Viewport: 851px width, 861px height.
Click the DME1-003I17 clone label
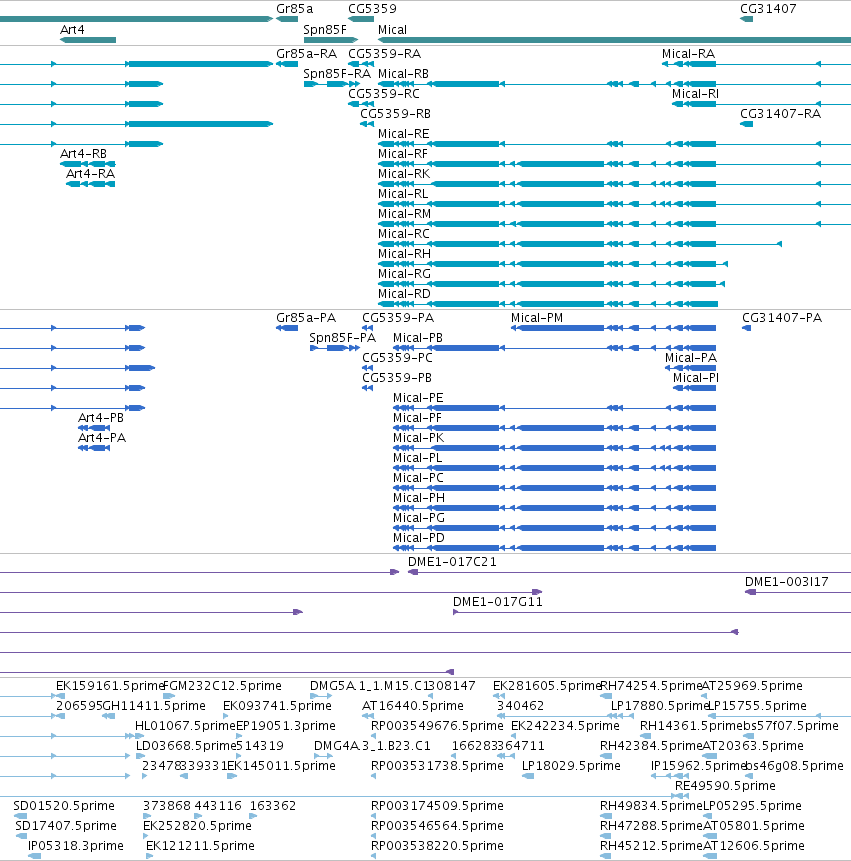[x=786, y=582]
